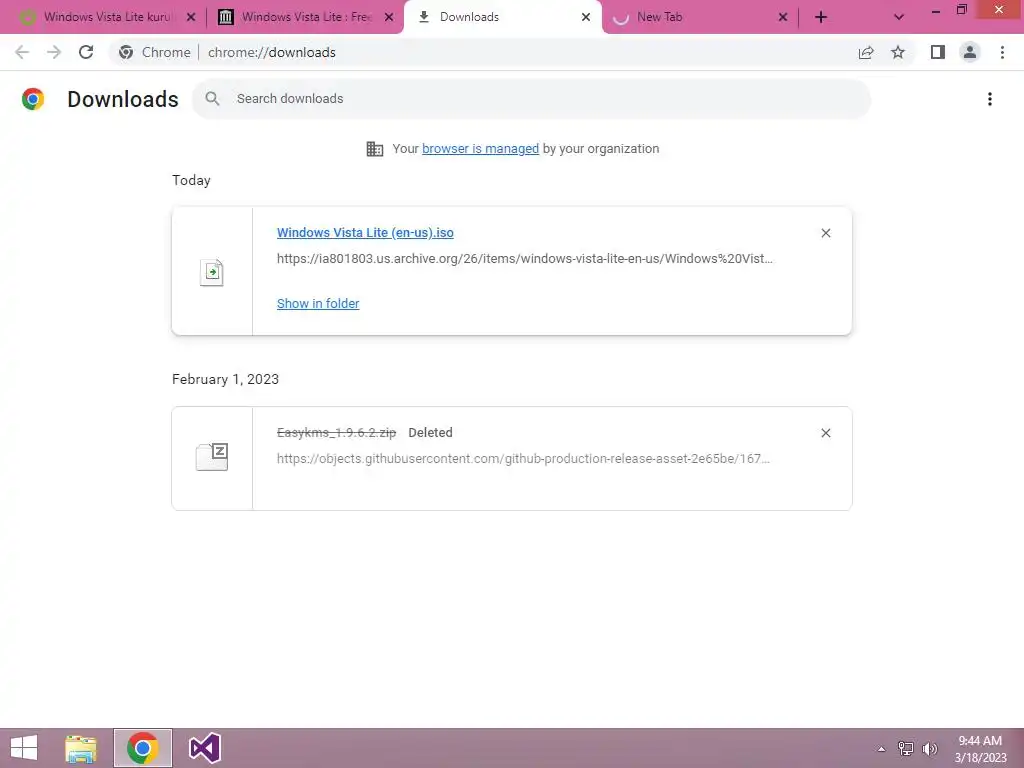Image resolution: width=1024 pixels, height=768 pixels.
Task: Open the Windows Start menu
Action: [24, 748]
